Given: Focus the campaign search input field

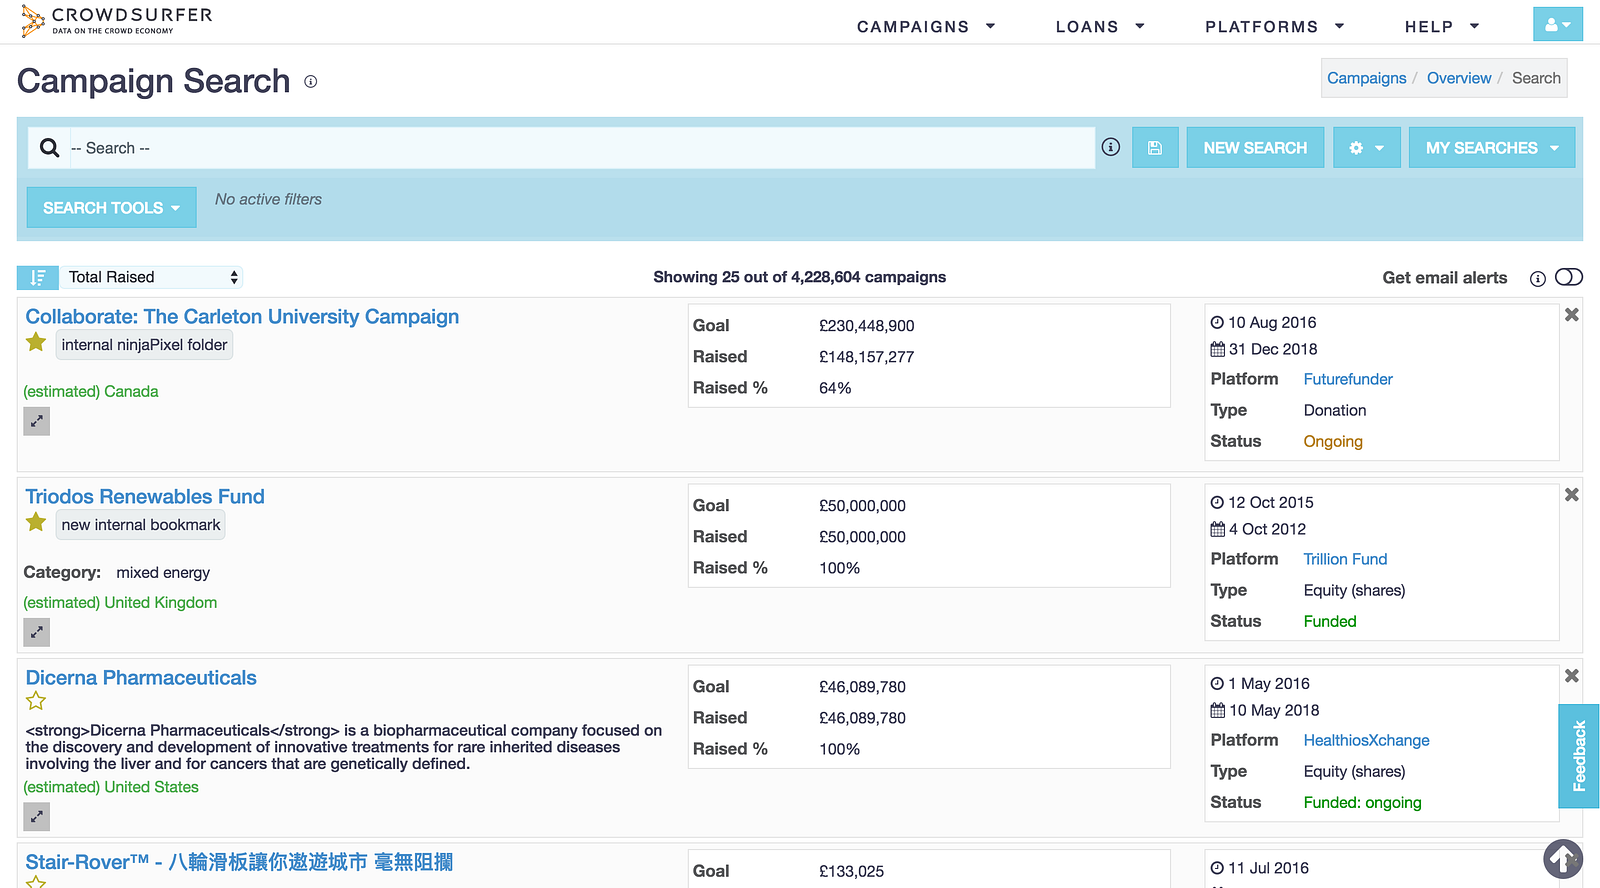Looking at the screenshot, I should [x=580, y=148].
